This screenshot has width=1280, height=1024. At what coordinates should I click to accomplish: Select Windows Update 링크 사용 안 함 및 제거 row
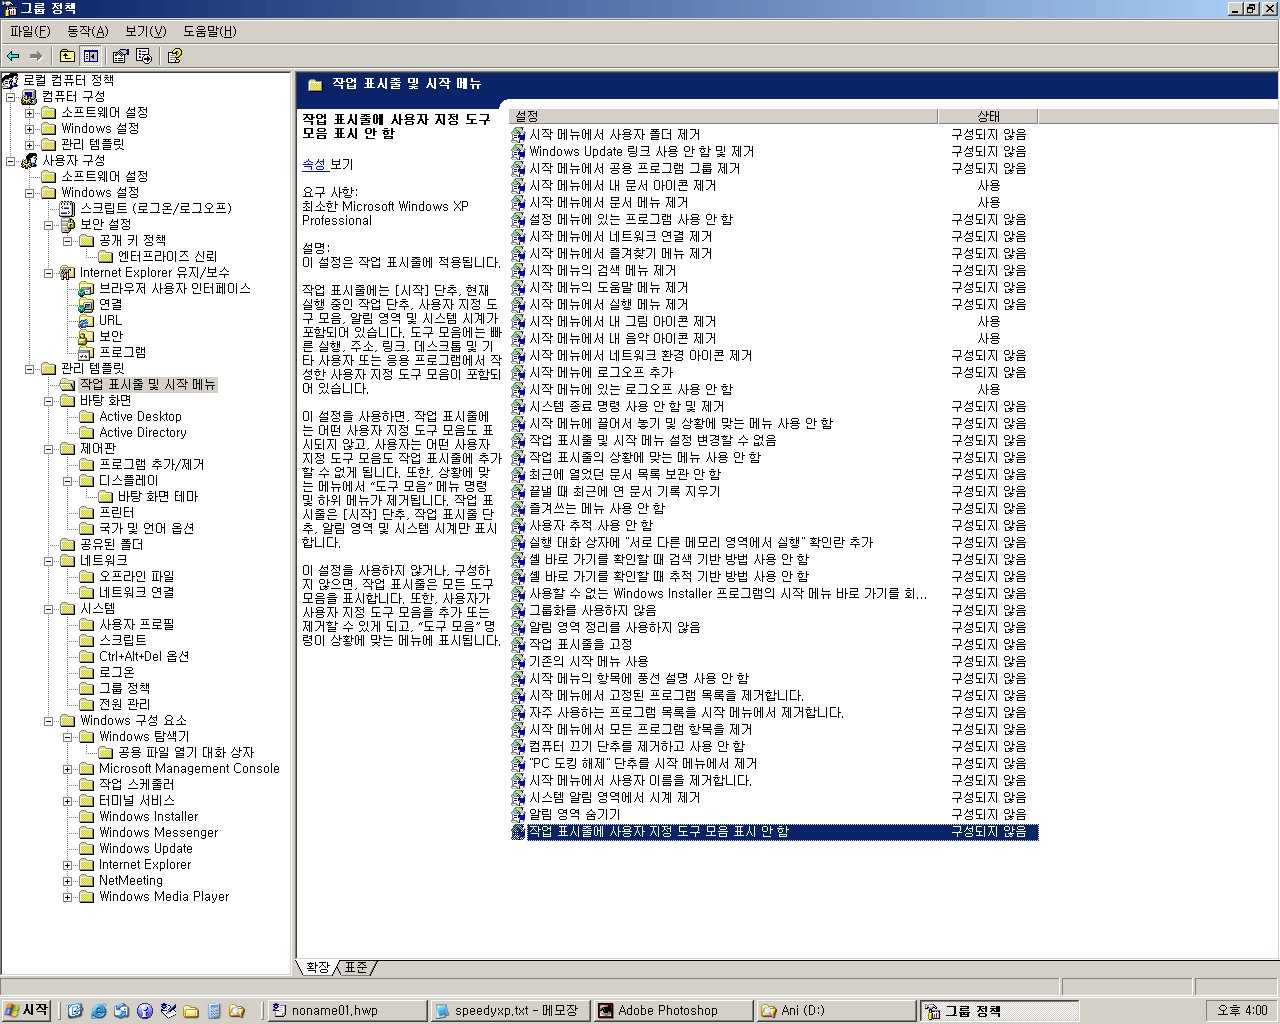click(x=774, y=151)
